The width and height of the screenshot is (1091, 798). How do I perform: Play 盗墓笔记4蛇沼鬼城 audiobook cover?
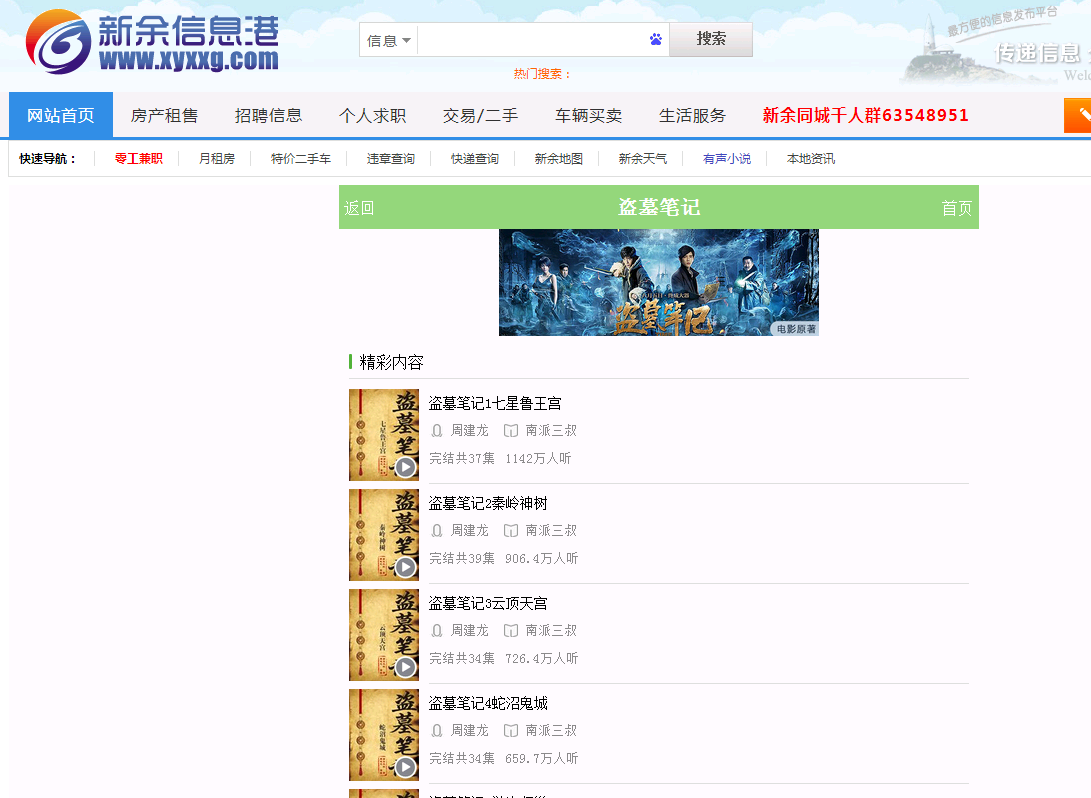pyautogui.click(x=384, y=735)
